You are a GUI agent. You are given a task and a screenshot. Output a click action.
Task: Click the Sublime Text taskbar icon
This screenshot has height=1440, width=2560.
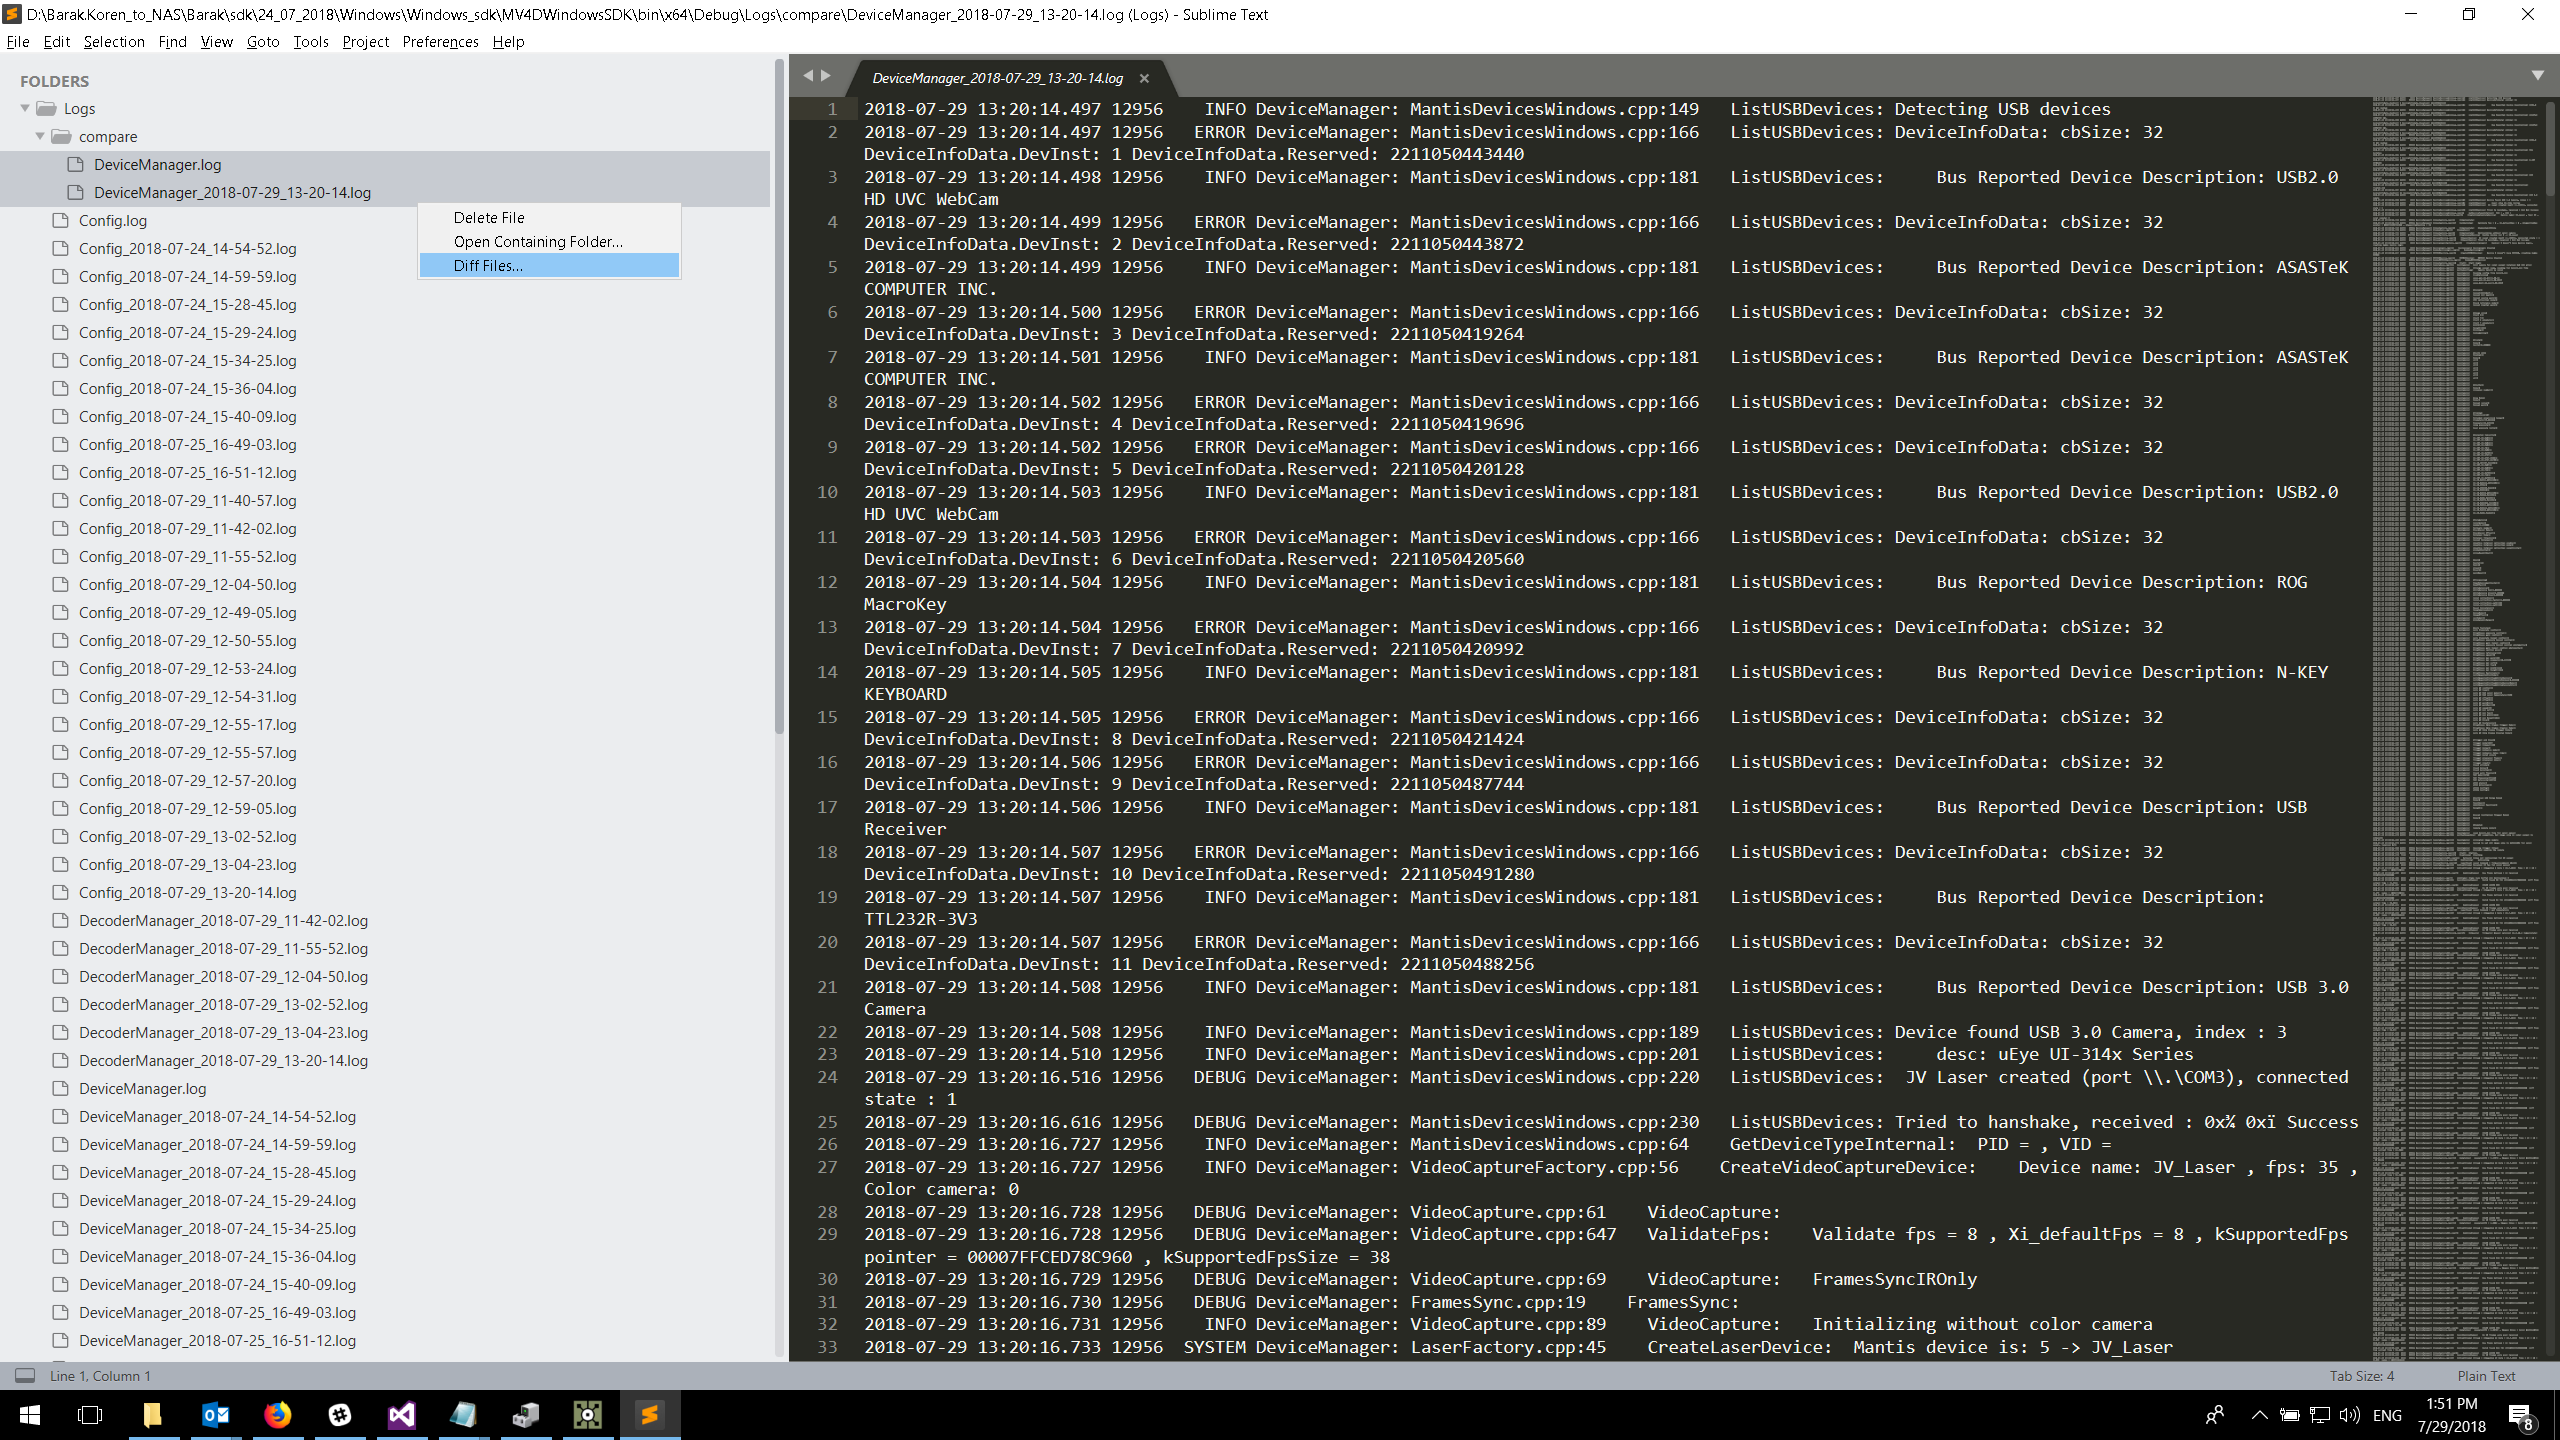(x=649, y=1415)
